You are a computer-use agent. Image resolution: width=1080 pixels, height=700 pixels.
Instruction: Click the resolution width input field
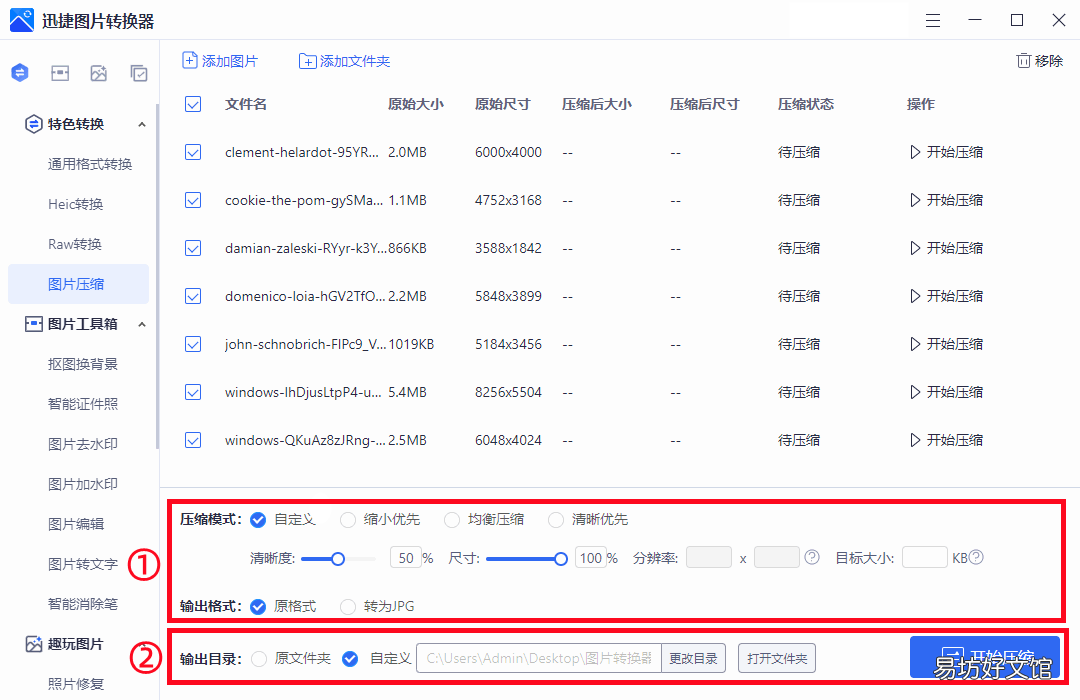pos(709,557)
